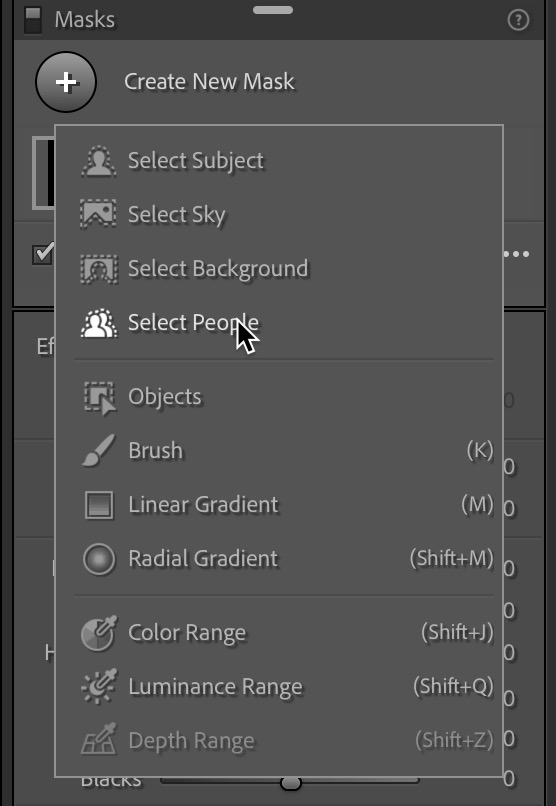Click the Luminance Range icon
This screenshot has height=806, width=556.
[99, 687]
